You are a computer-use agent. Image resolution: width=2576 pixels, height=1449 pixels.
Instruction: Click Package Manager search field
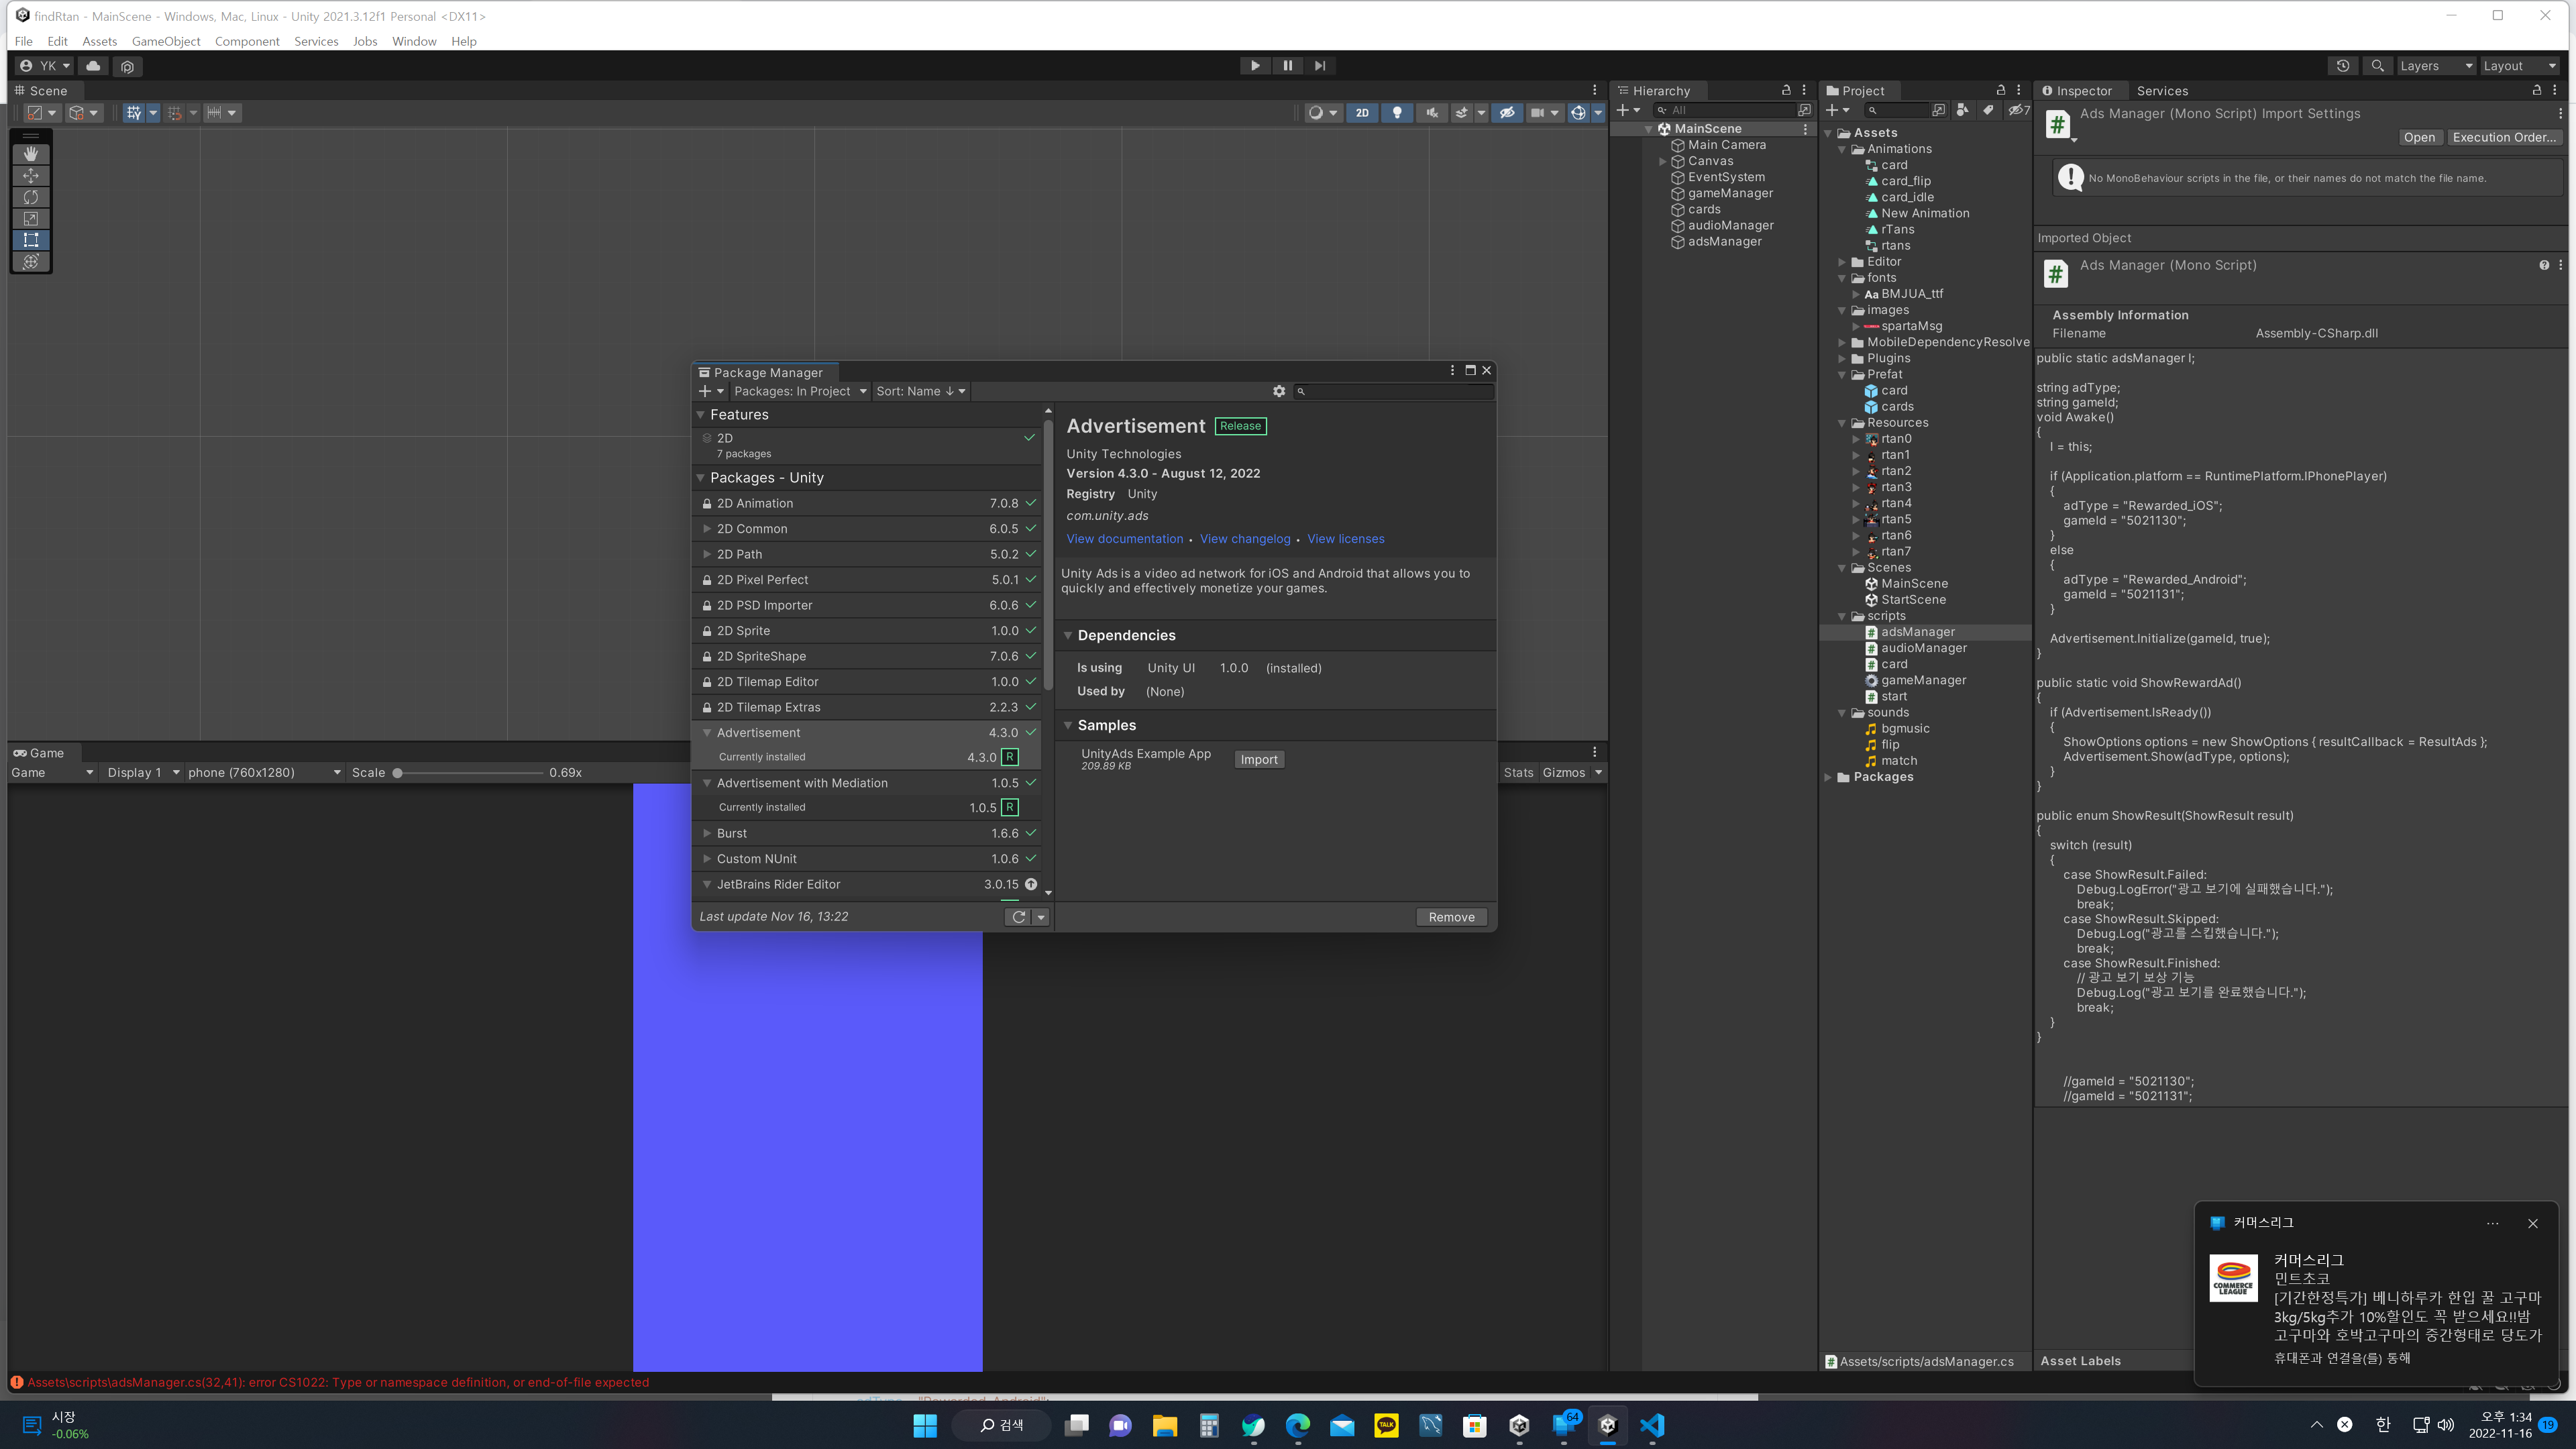click(1394, 391)
